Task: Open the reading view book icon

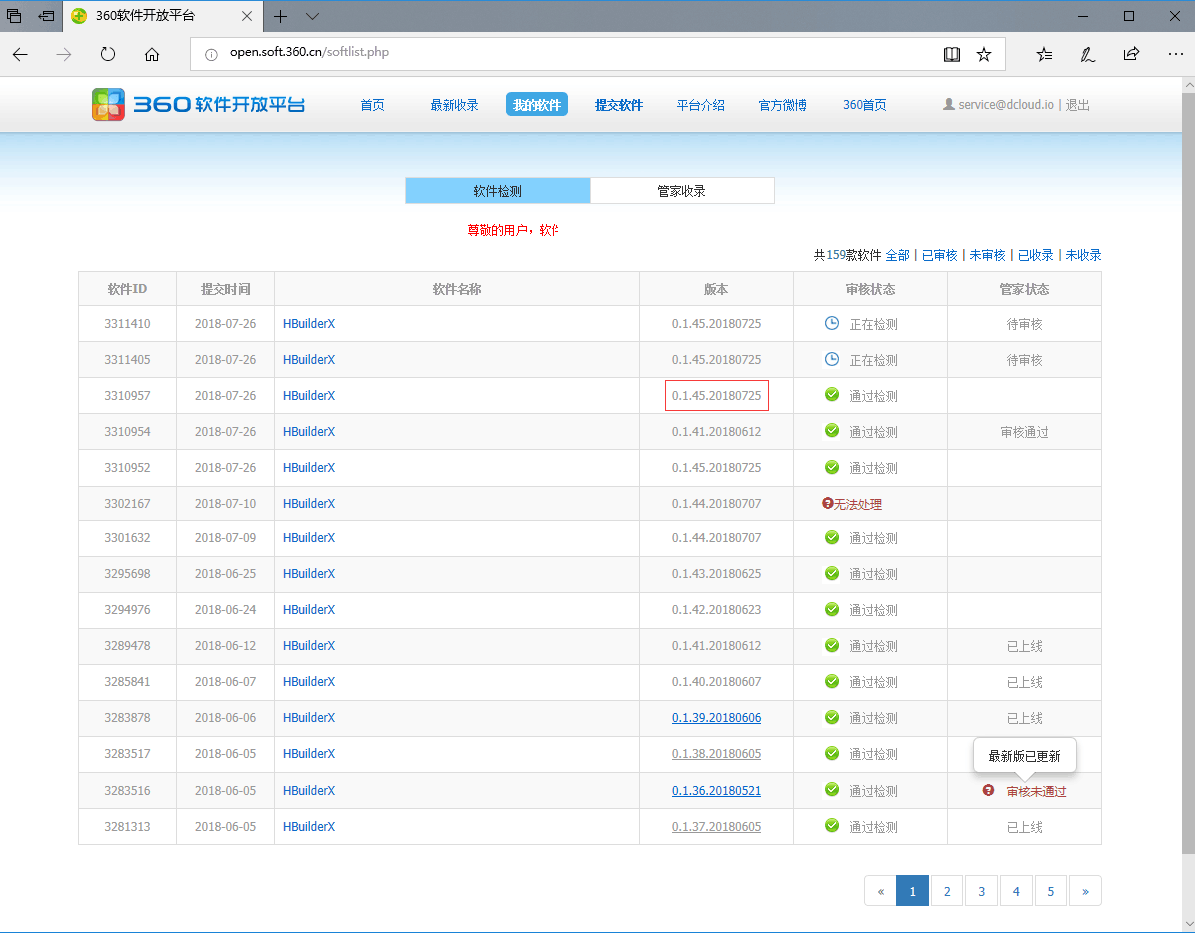Action: pos(951,54)
